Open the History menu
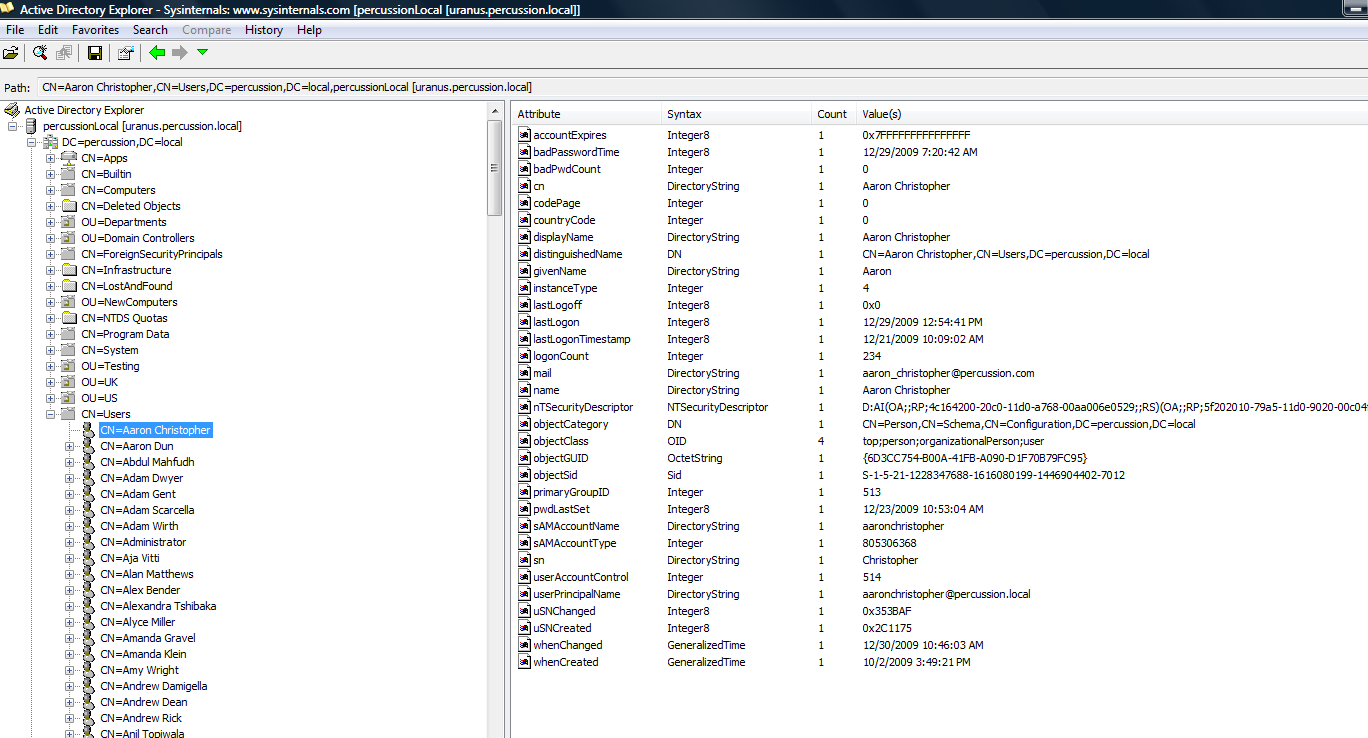This screenshot has width=1368, height=738. click(264, 30)
